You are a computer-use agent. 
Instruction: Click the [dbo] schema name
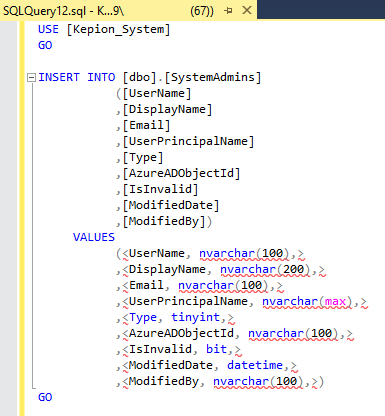point(139,77)
